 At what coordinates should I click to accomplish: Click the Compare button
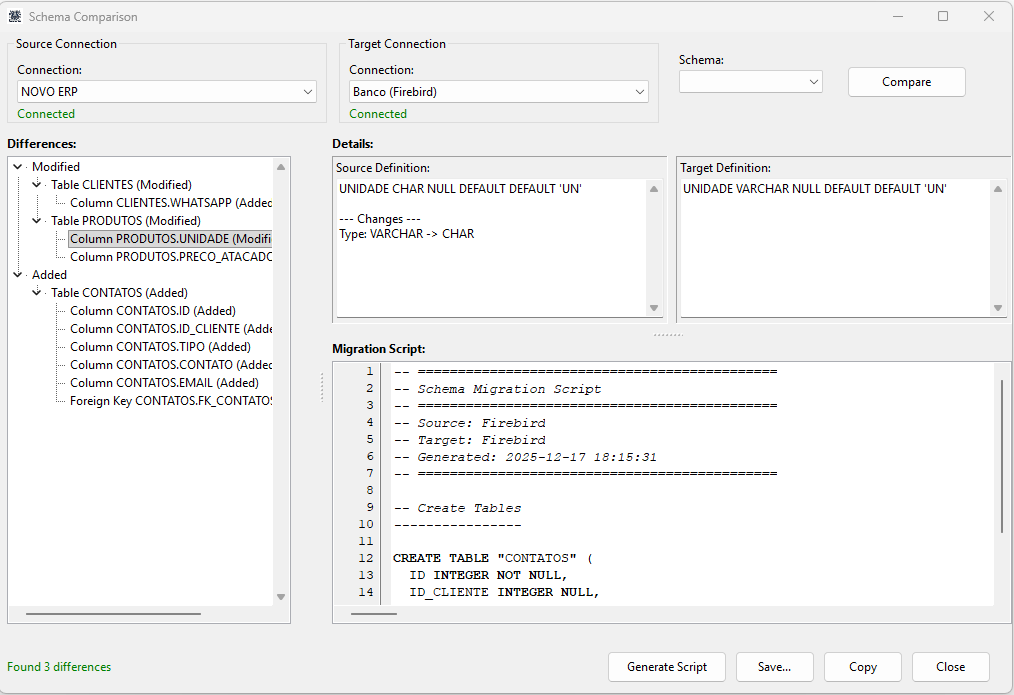[x=907, y=82]
